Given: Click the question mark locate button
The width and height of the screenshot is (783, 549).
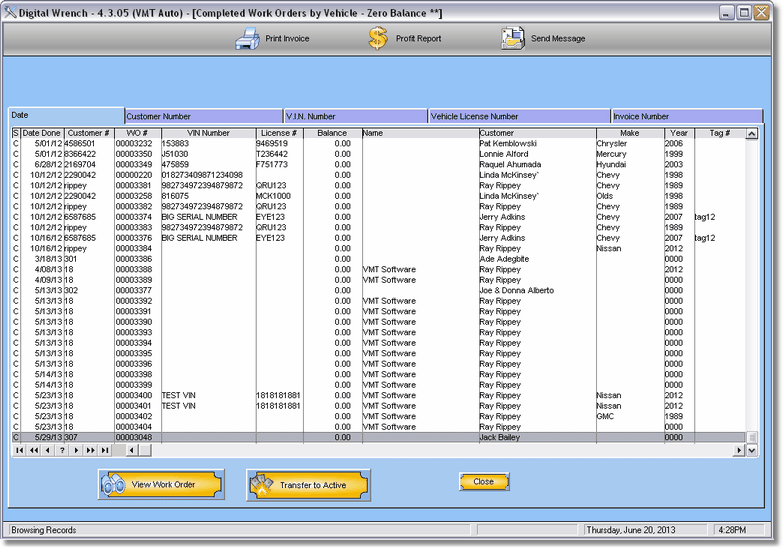Looking at the screenshot, I should 62,450.
